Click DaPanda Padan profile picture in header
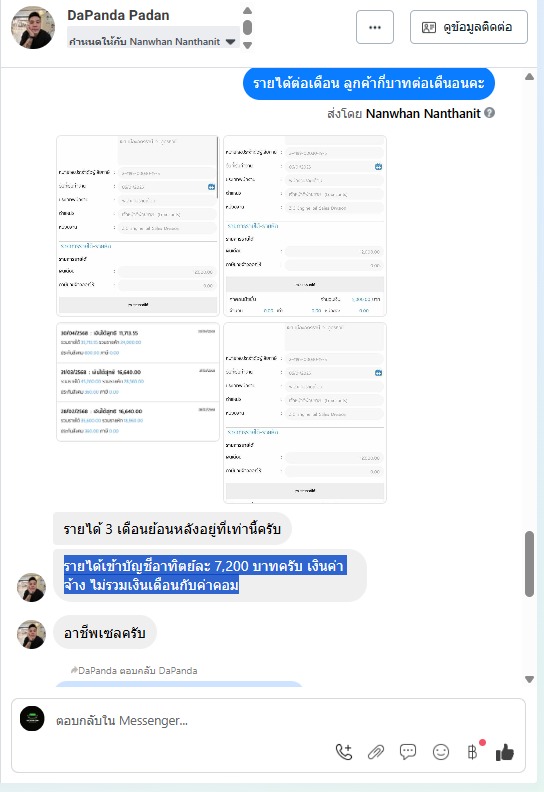The image size is (544, 792). tap(33, 27)
